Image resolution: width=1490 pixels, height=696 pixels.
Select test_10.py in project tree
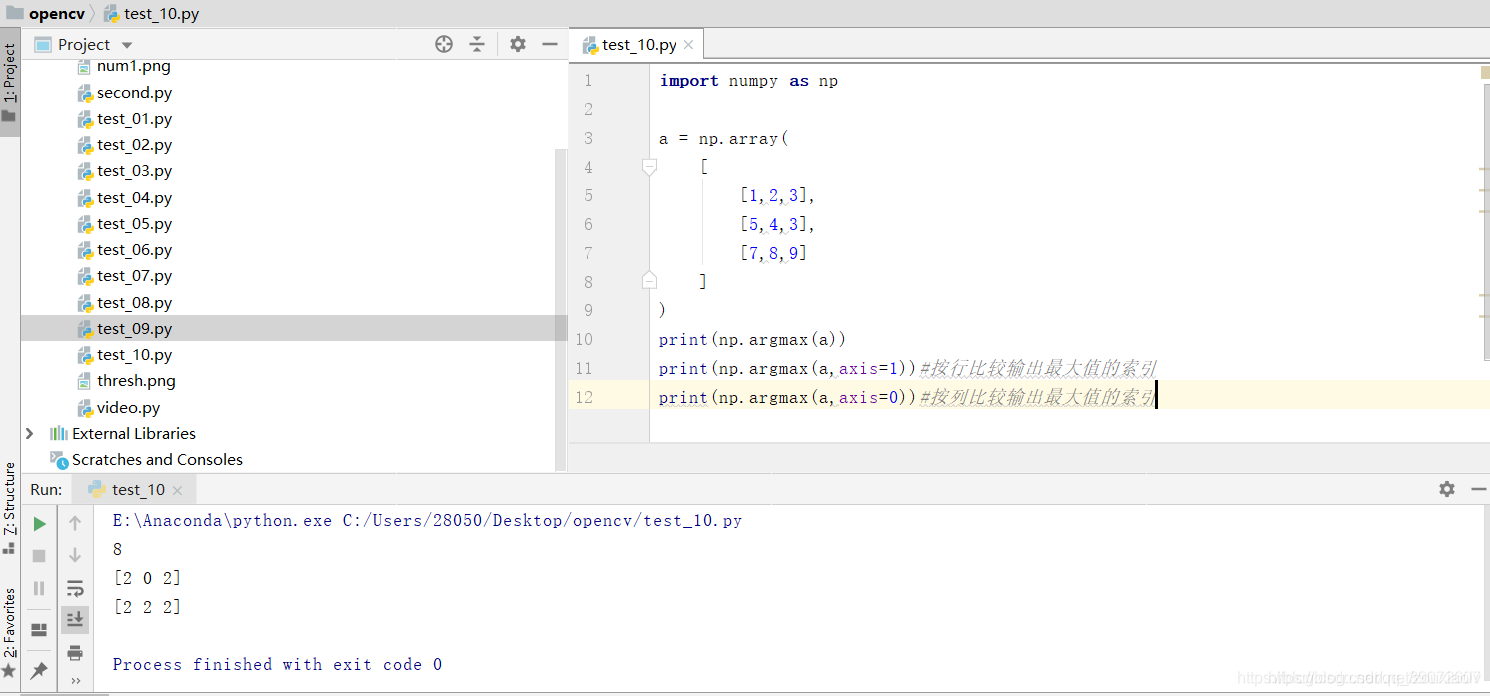tap(134, 355)
